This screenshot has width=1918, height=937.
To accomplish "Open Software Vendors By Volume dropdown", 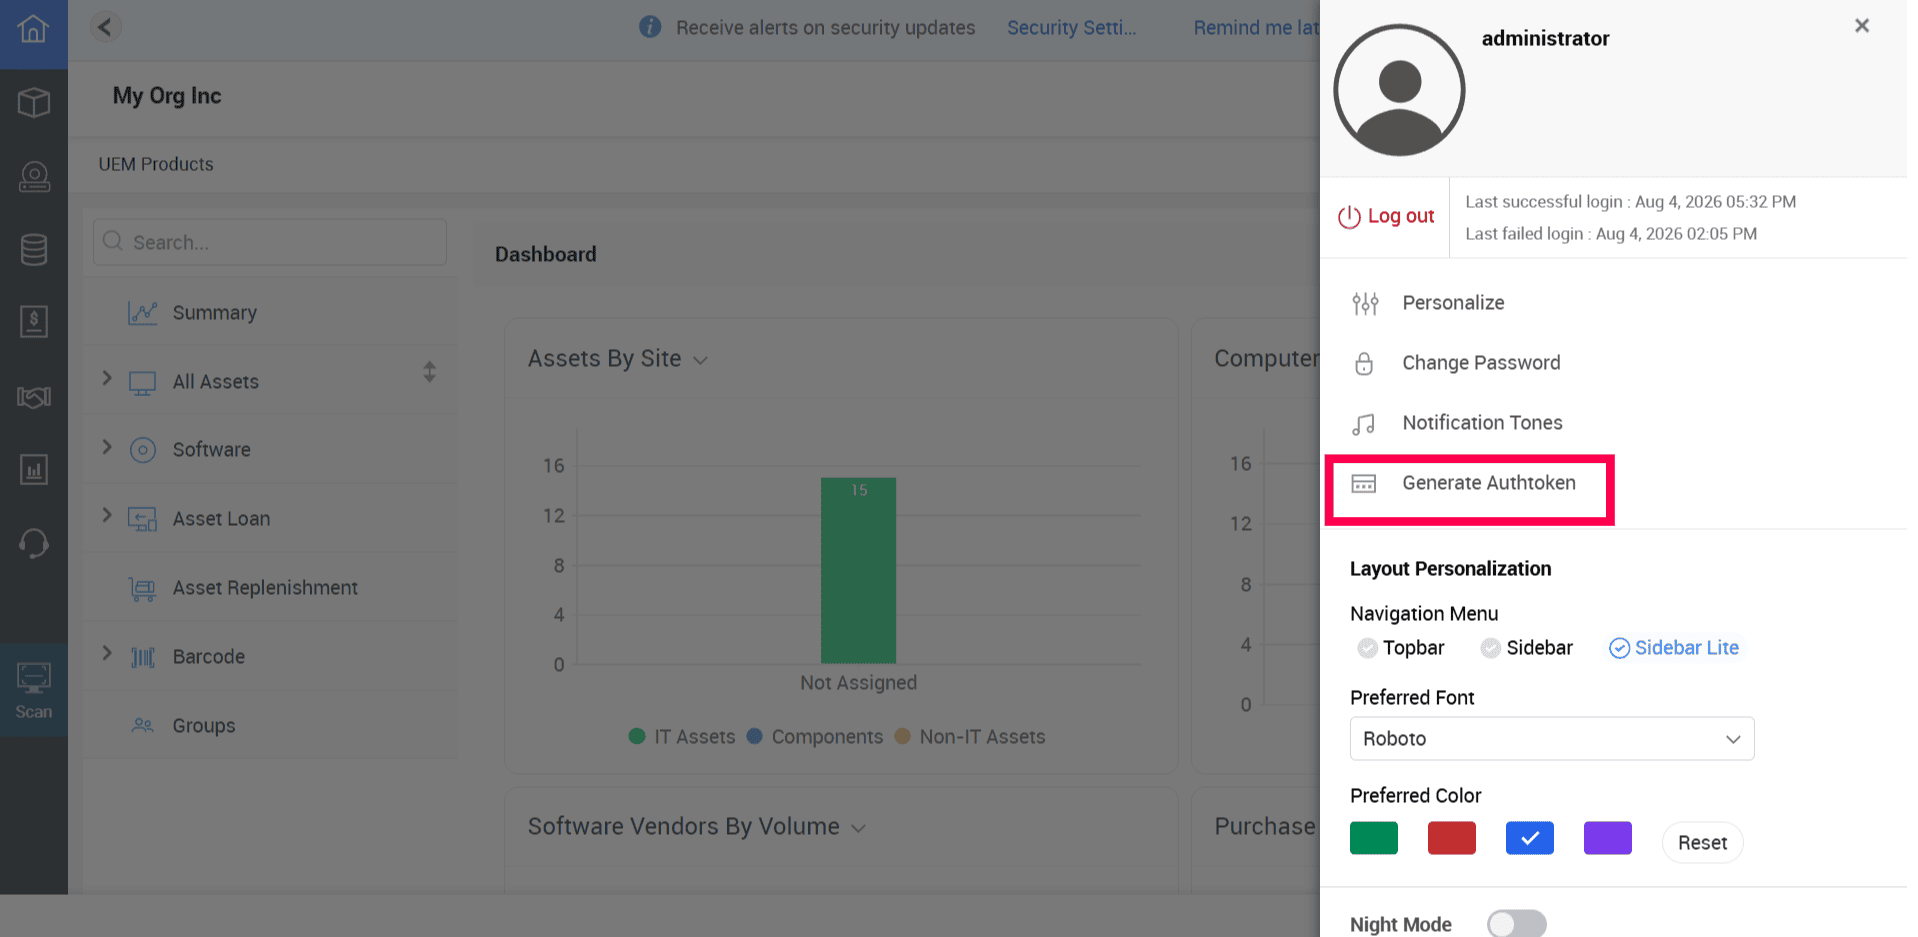I will [858, 828].
